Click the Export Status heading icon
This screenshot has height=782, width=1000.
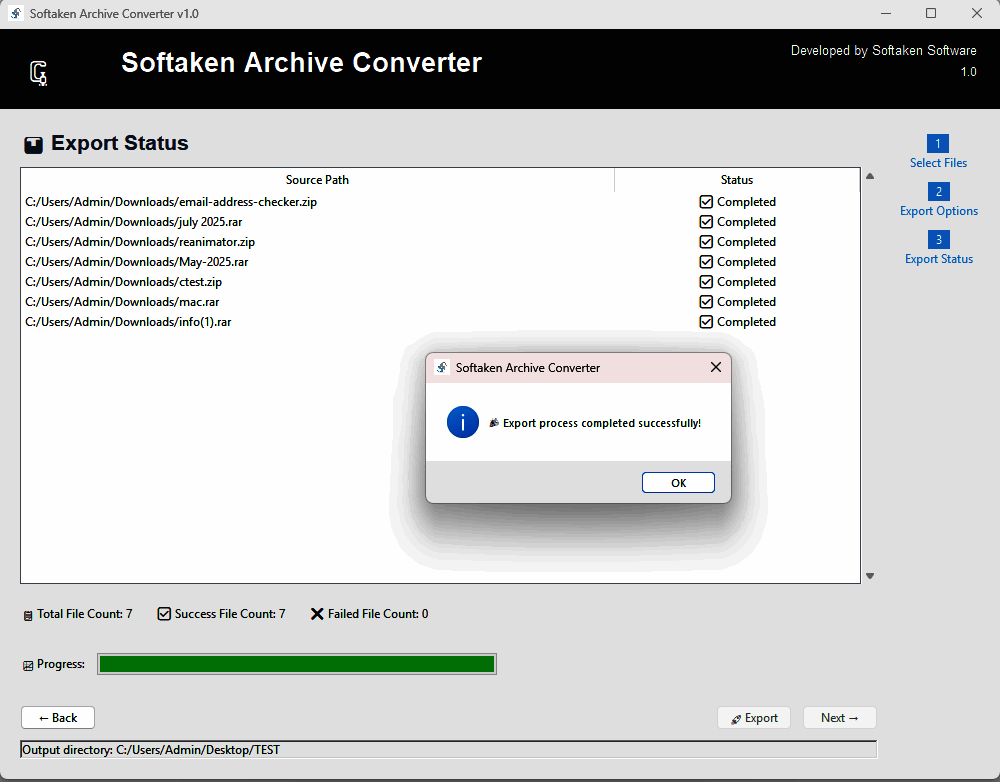(33, 143)
